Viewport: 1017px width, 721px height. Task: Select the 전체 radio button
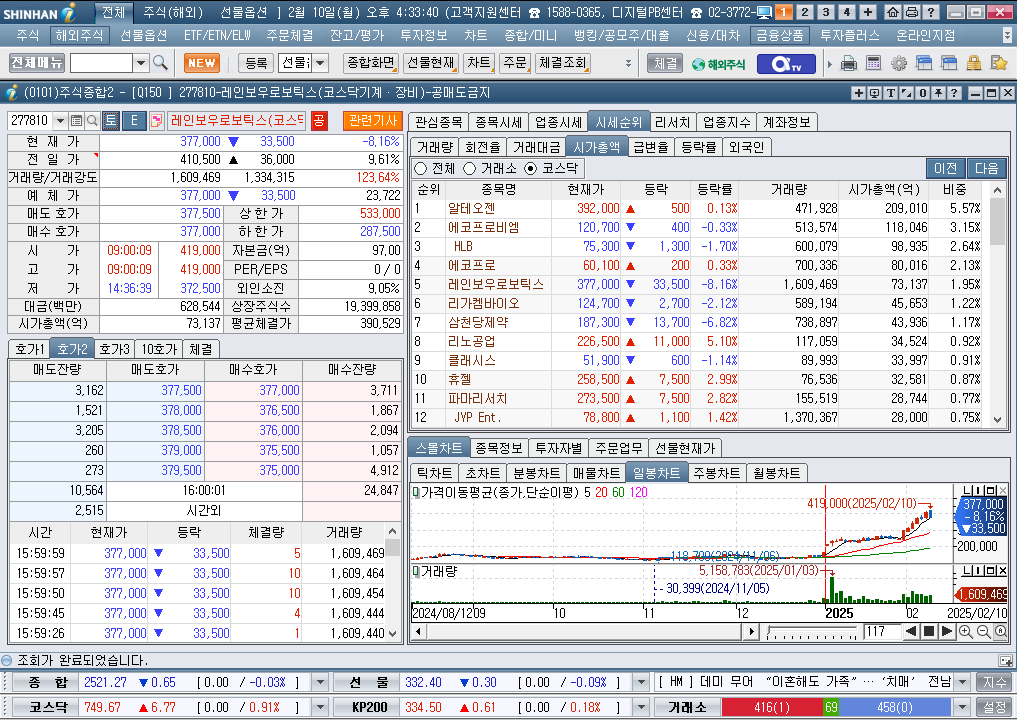point(420,169)
